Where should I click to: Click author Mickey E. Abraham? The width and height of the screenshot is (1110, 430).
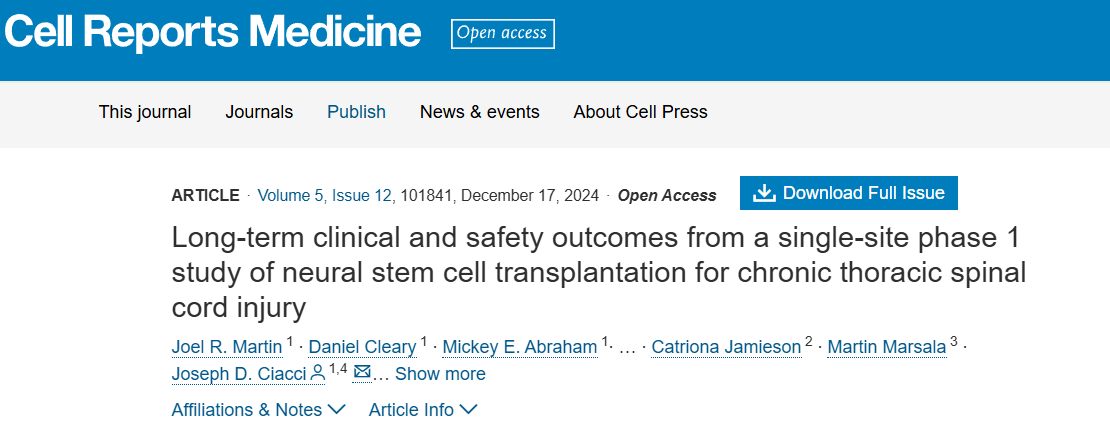pos(520,347)
